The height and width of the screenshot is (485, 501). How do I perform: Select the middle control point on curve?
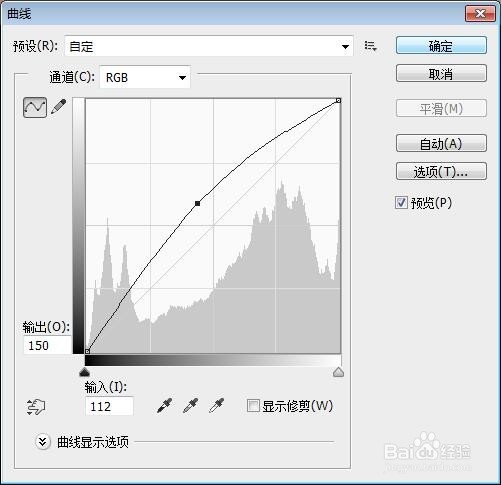197,203
